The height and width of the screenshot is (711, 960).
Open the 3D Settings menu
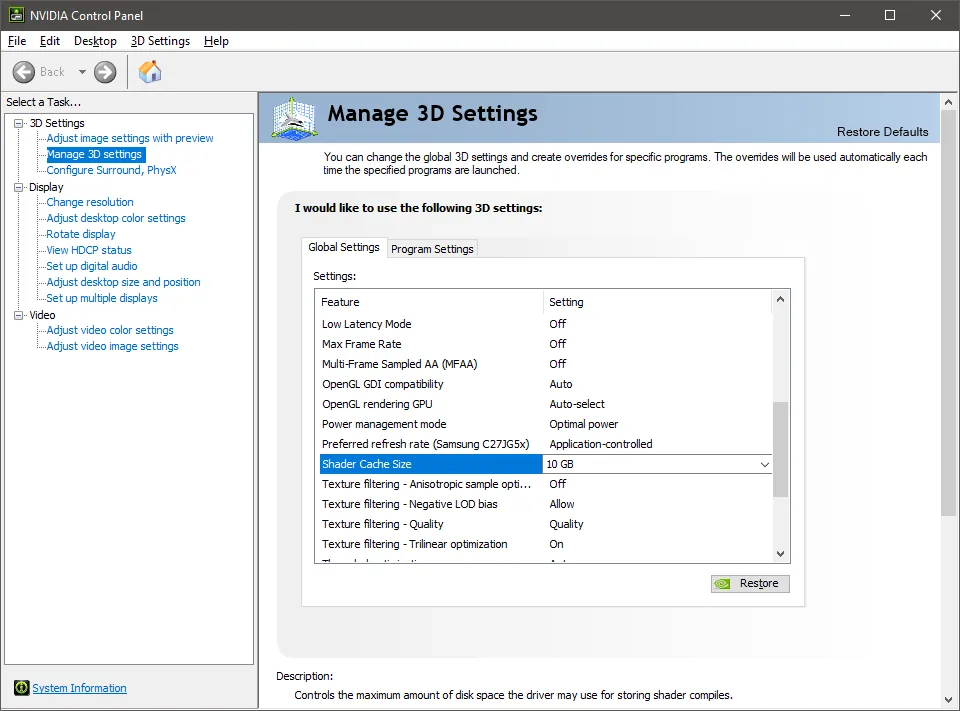point(160,41)
